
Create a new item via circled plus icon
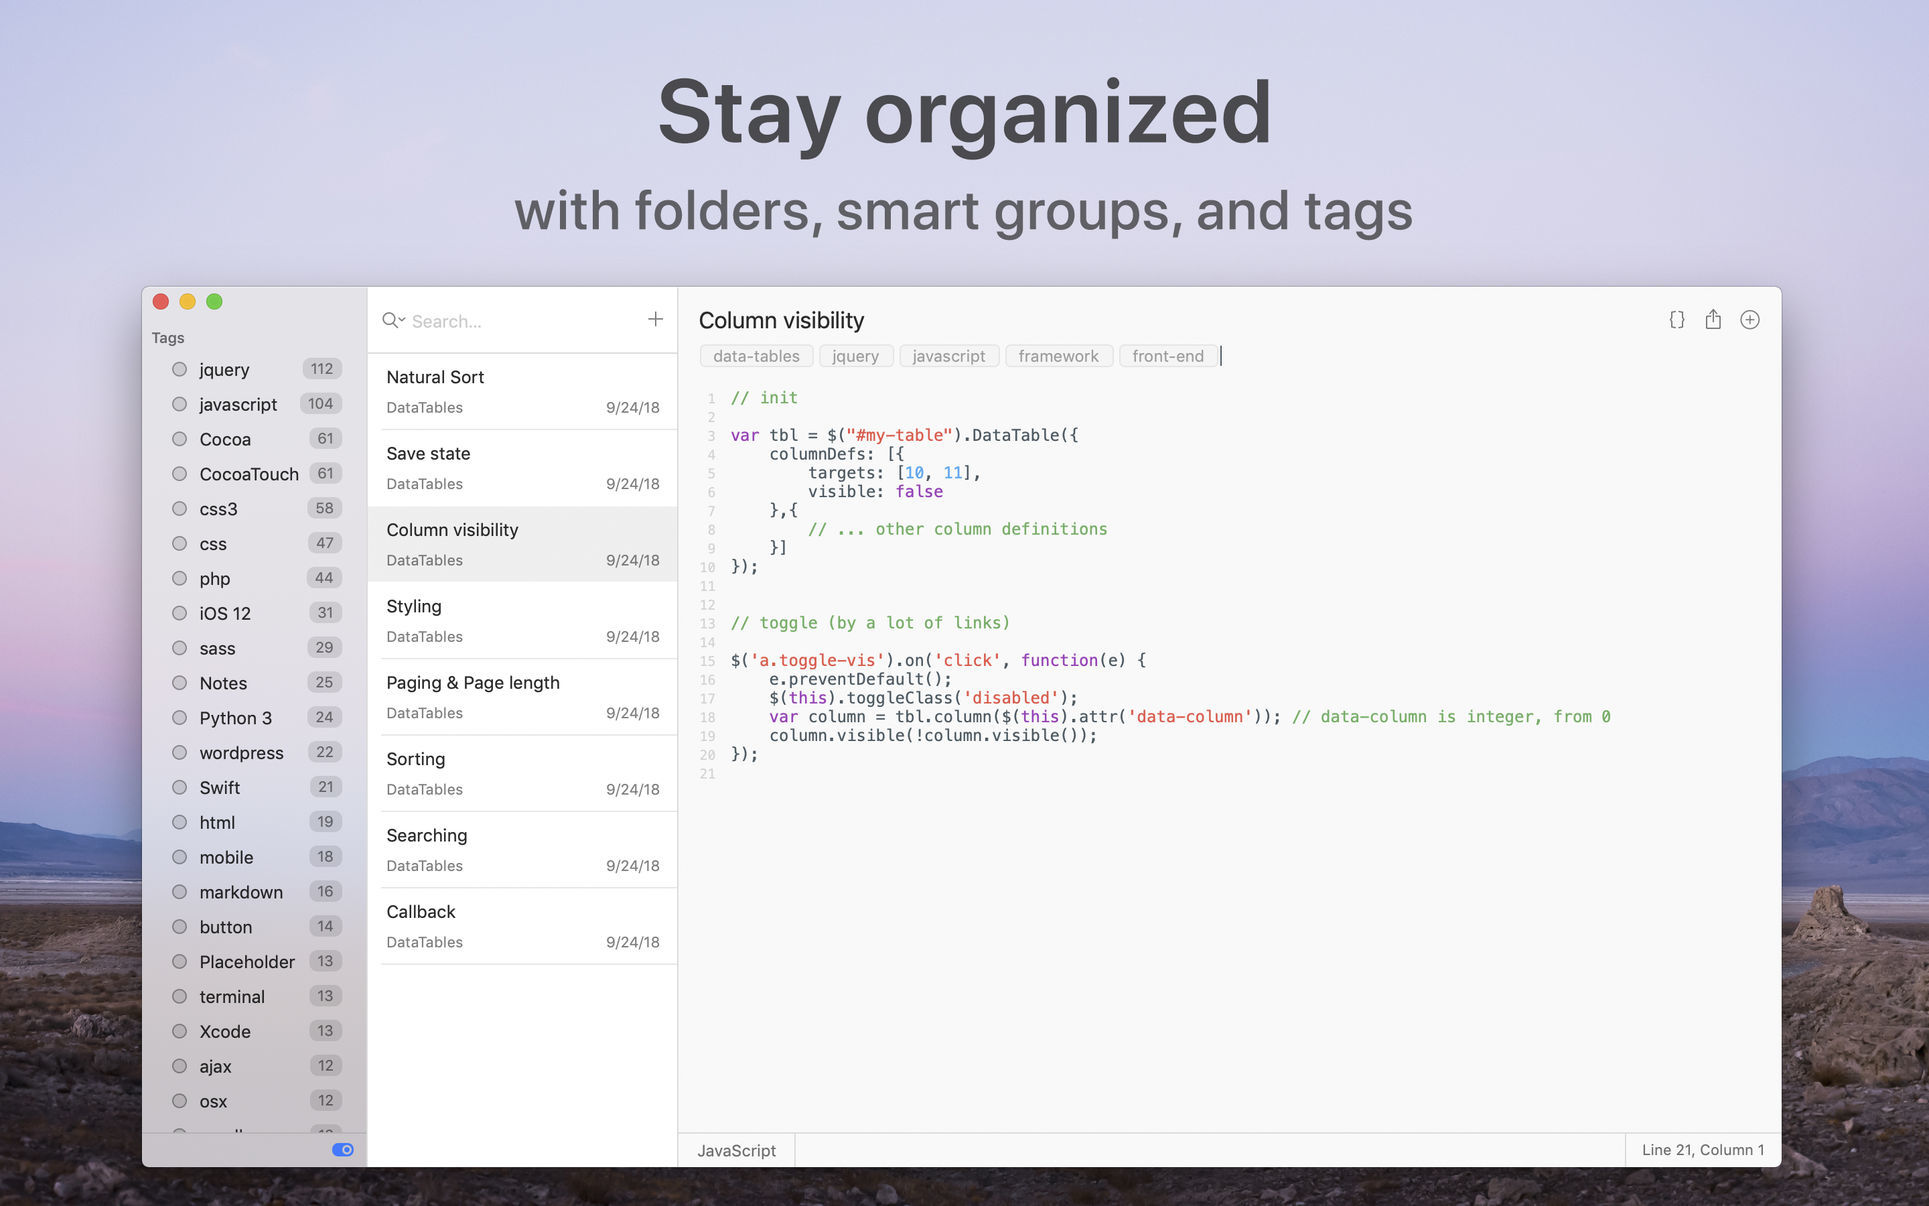[1750, 319]
